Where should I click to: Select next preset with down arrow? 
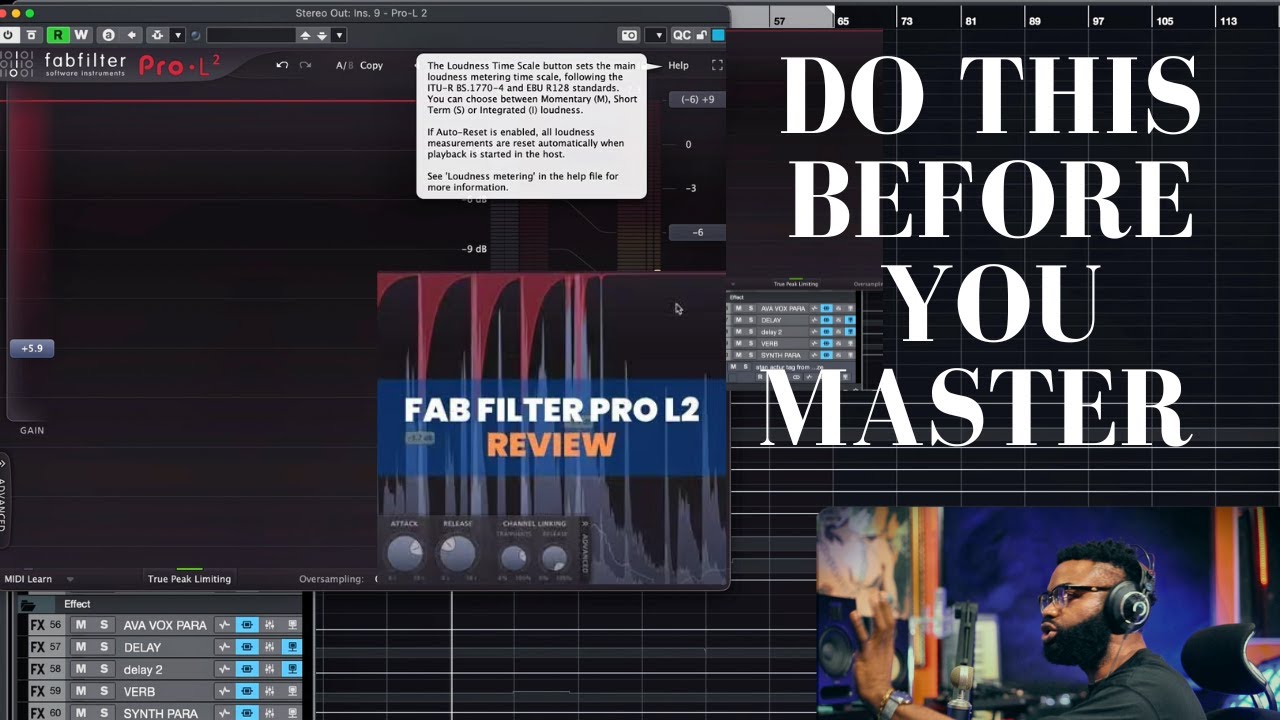click(321, 35)
